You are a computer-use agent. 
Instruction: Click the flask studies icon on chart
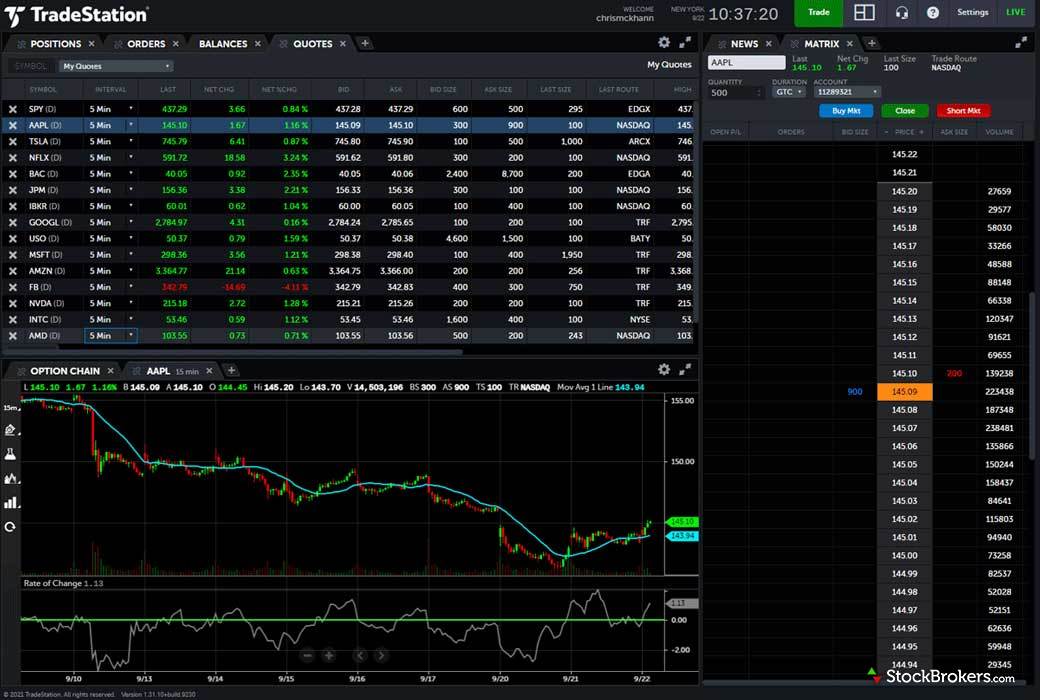tap(11, 454)
